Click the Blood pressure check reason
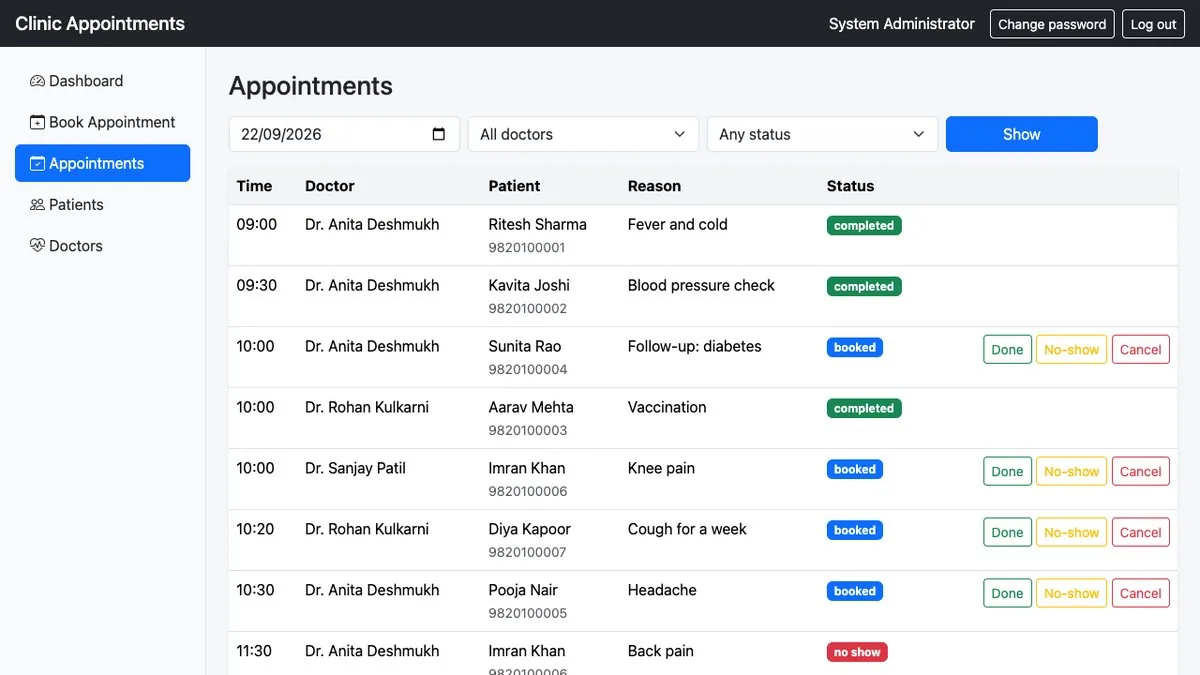The image size is (1200, 675). tap(701, 285)
